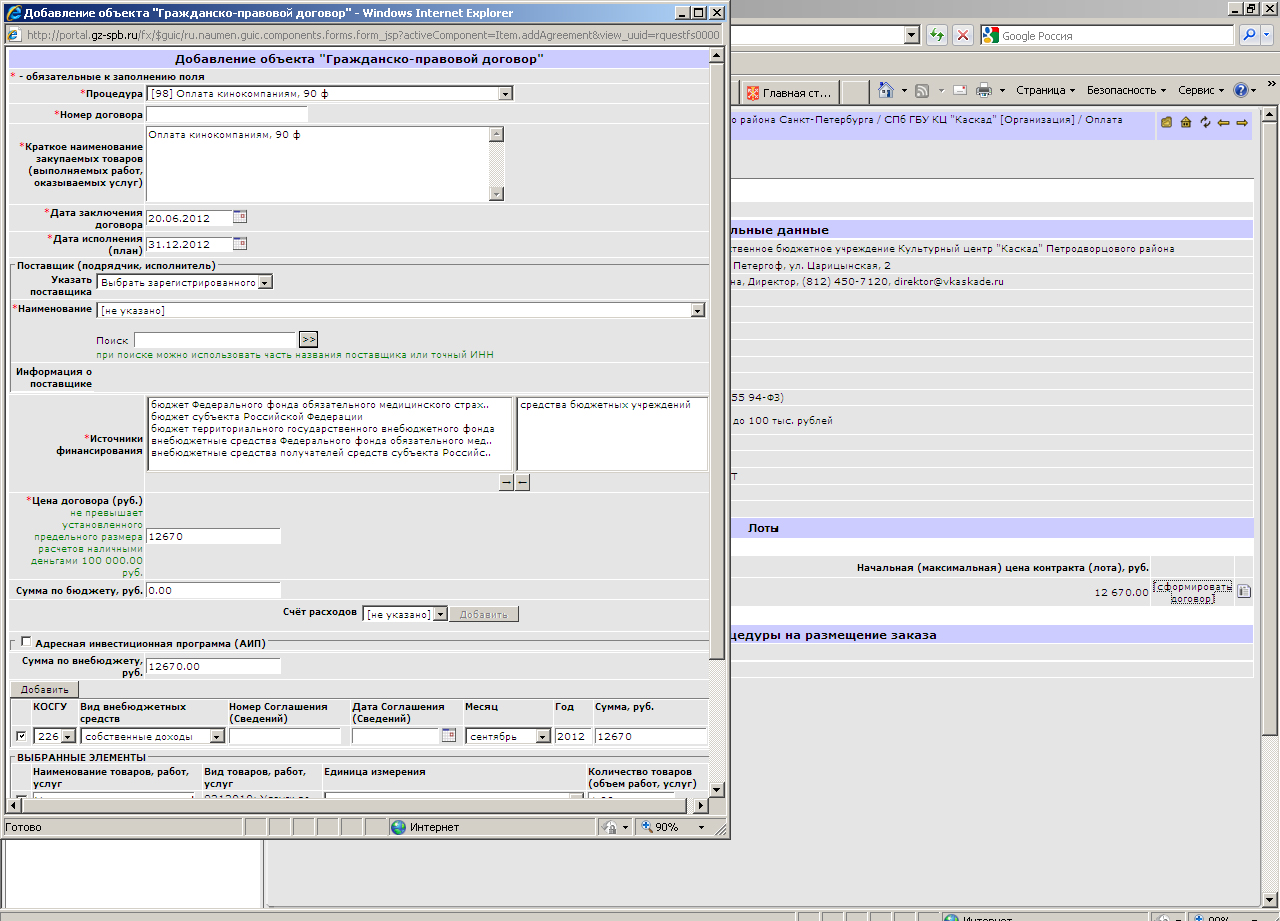Image resolution: width=1280 pixels, height=921 pixels.
Task: Click Номер Соглашения input field
Action: pyautogui.click(x=285, y=736)
